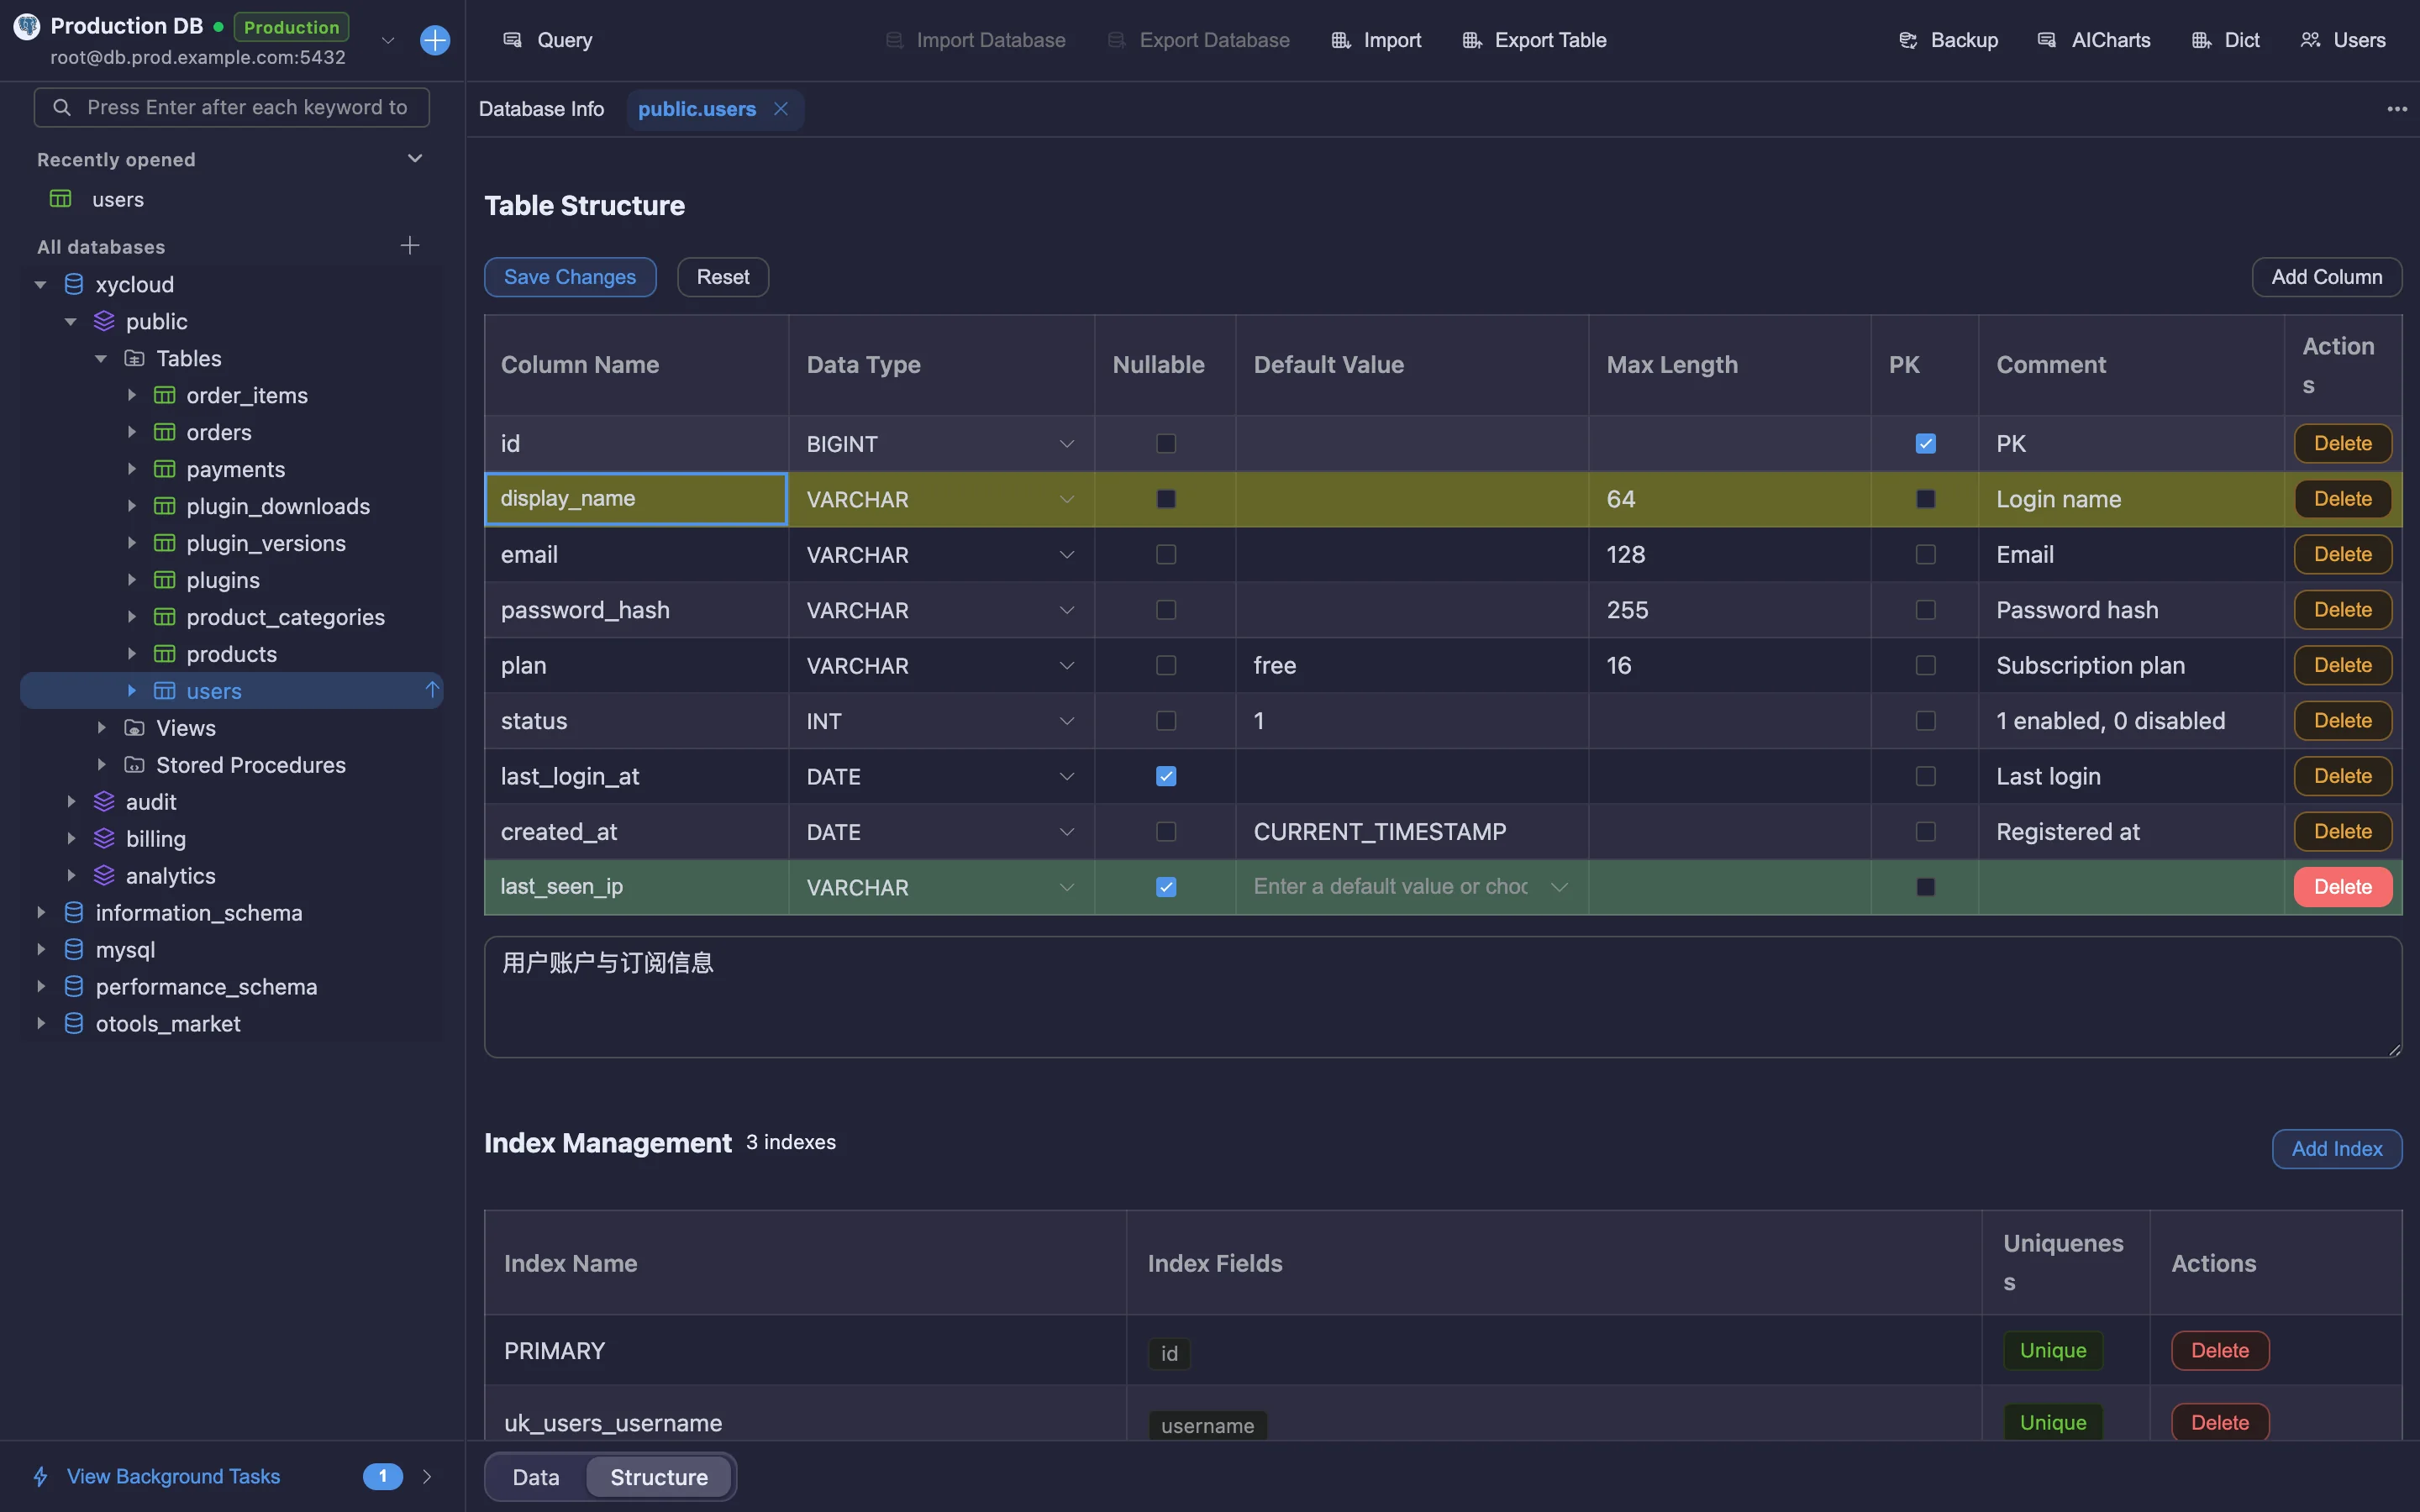This screenshot has height=1512, width=2420.
Task: Toggle Nullable checkbox for status column
Action: pyautogui.click(x=1166, y=721)
